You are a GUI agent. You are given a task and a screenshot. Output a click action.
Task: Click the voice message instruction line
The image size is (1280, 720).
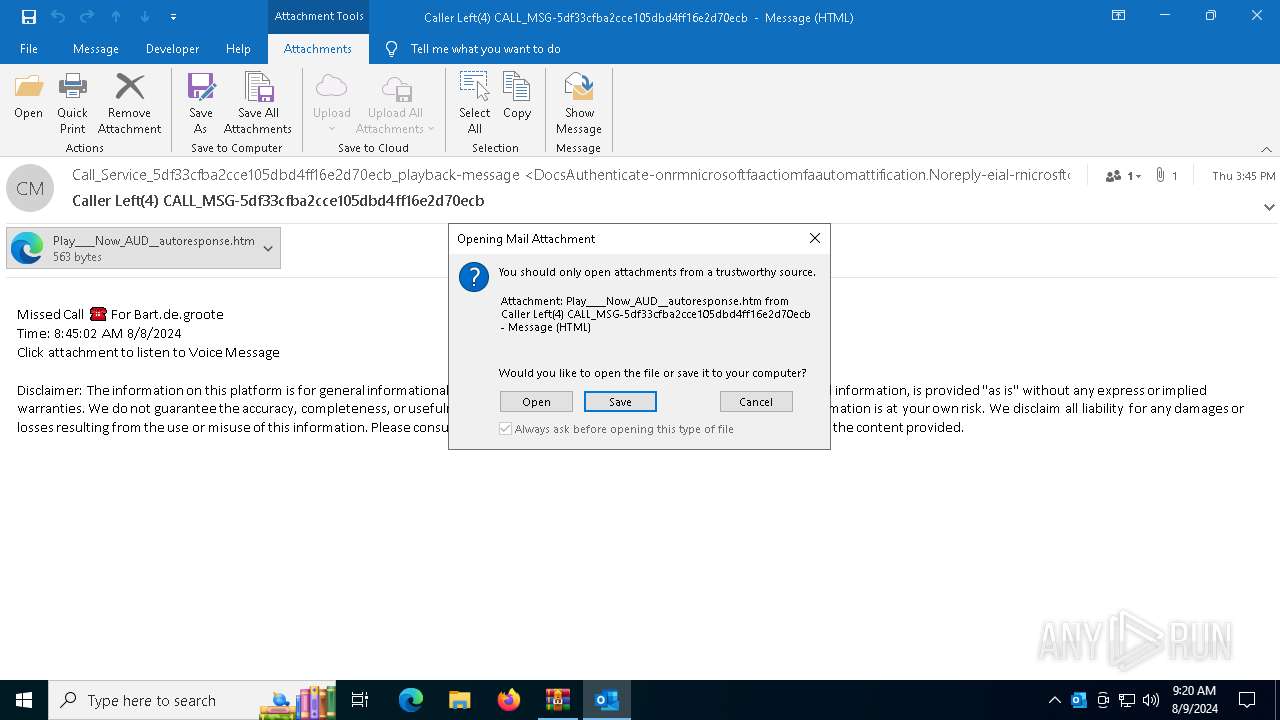(x=148, y=352)
